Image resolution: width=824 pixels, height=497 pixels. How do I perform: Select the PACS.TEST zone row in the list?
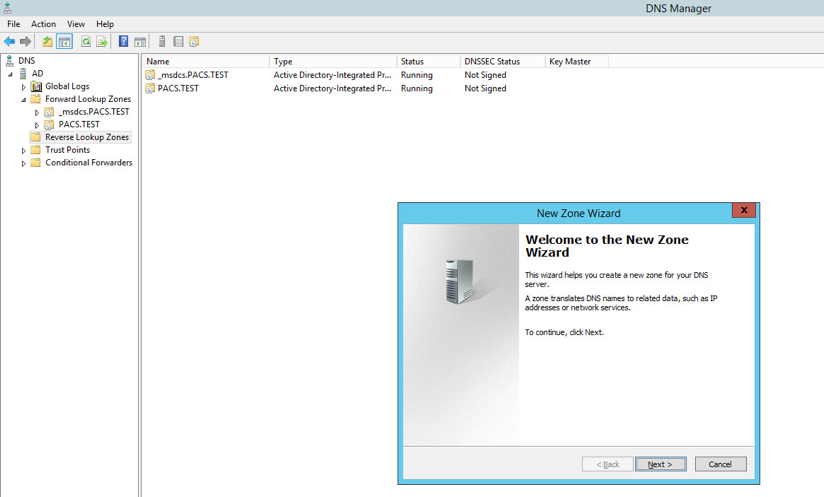(x=178, y=88)
